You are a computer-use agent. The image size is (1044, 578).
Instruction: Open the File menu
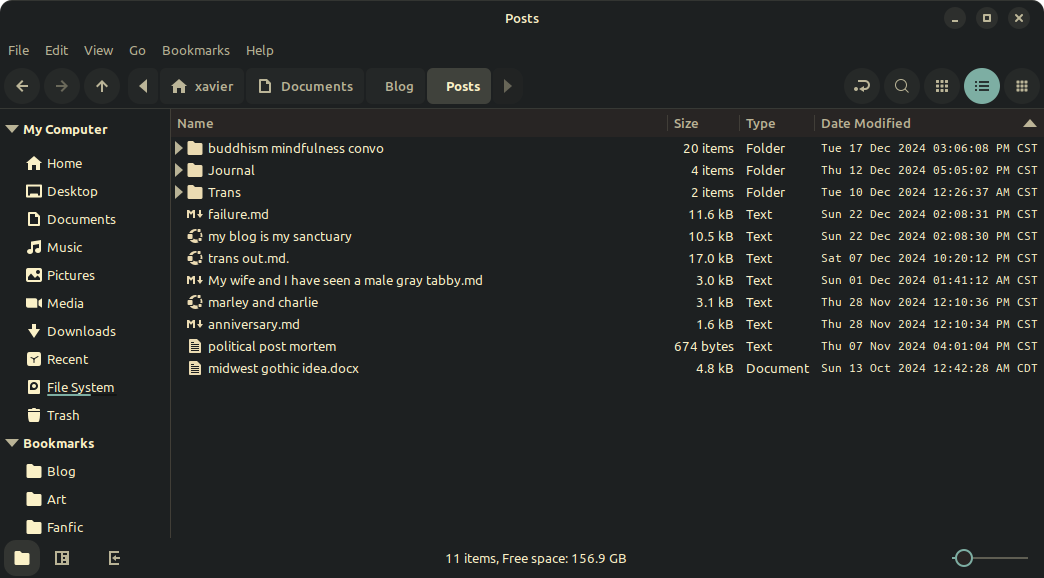coord(18,51)
